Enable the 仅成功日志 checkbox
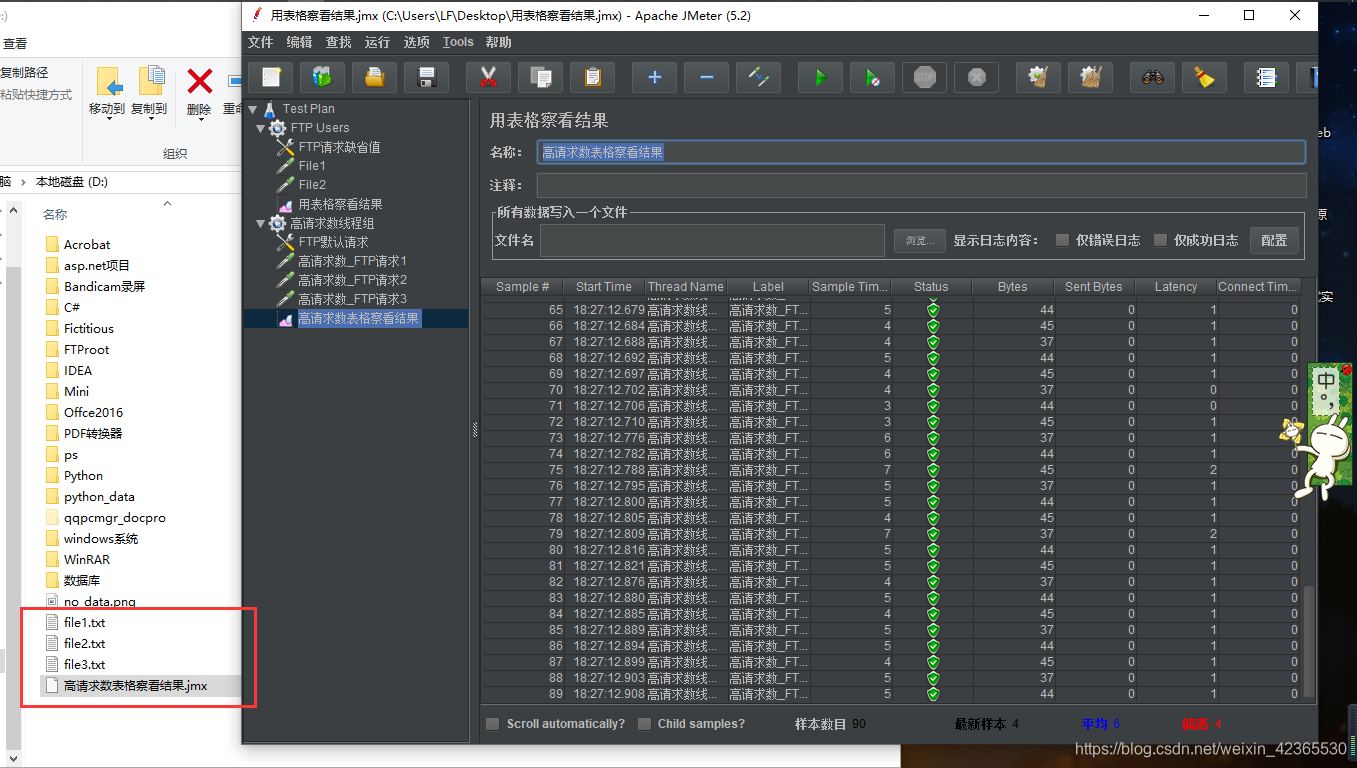The image size is (1357, 768). coord(1160,240)
